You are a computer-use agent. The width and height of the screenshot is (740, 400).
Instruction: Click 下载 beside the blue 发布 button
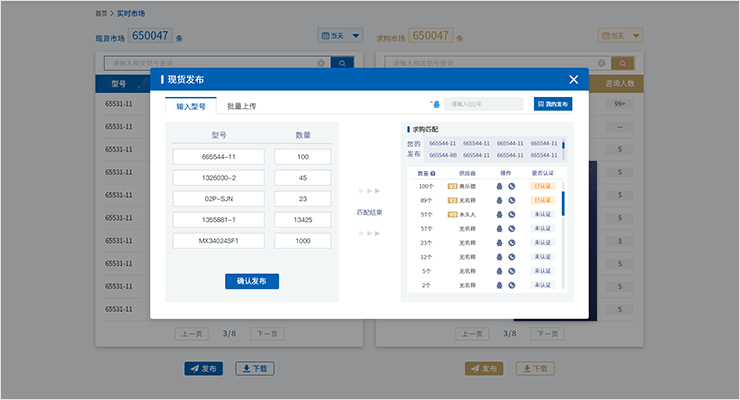(x=255, y=368)
